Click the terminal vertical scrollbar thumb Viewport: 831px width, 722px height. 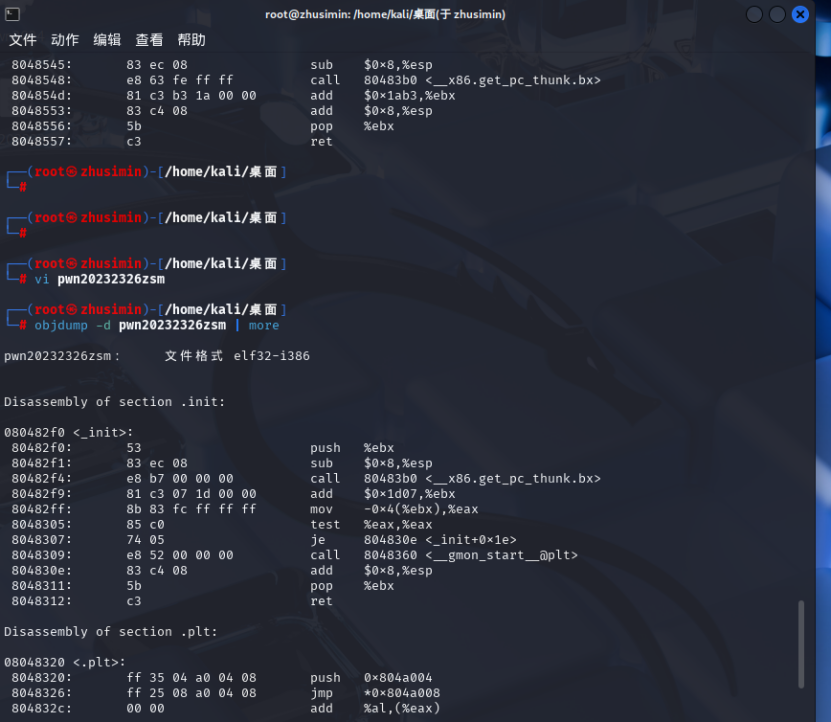click(x=801, y=644)
